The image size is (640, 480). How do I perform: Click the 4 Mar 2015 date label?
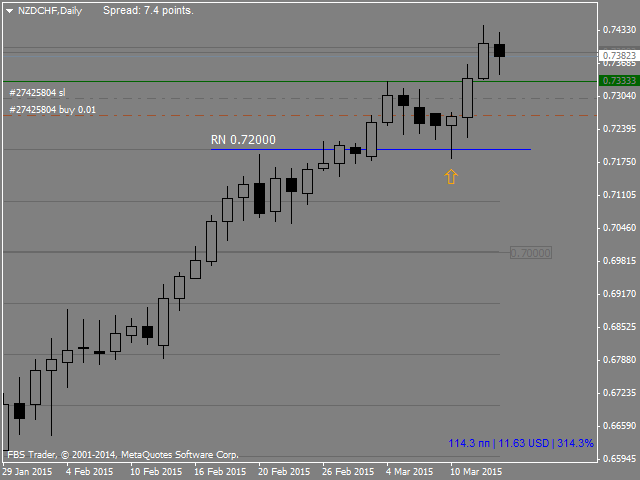click(409, 471)
